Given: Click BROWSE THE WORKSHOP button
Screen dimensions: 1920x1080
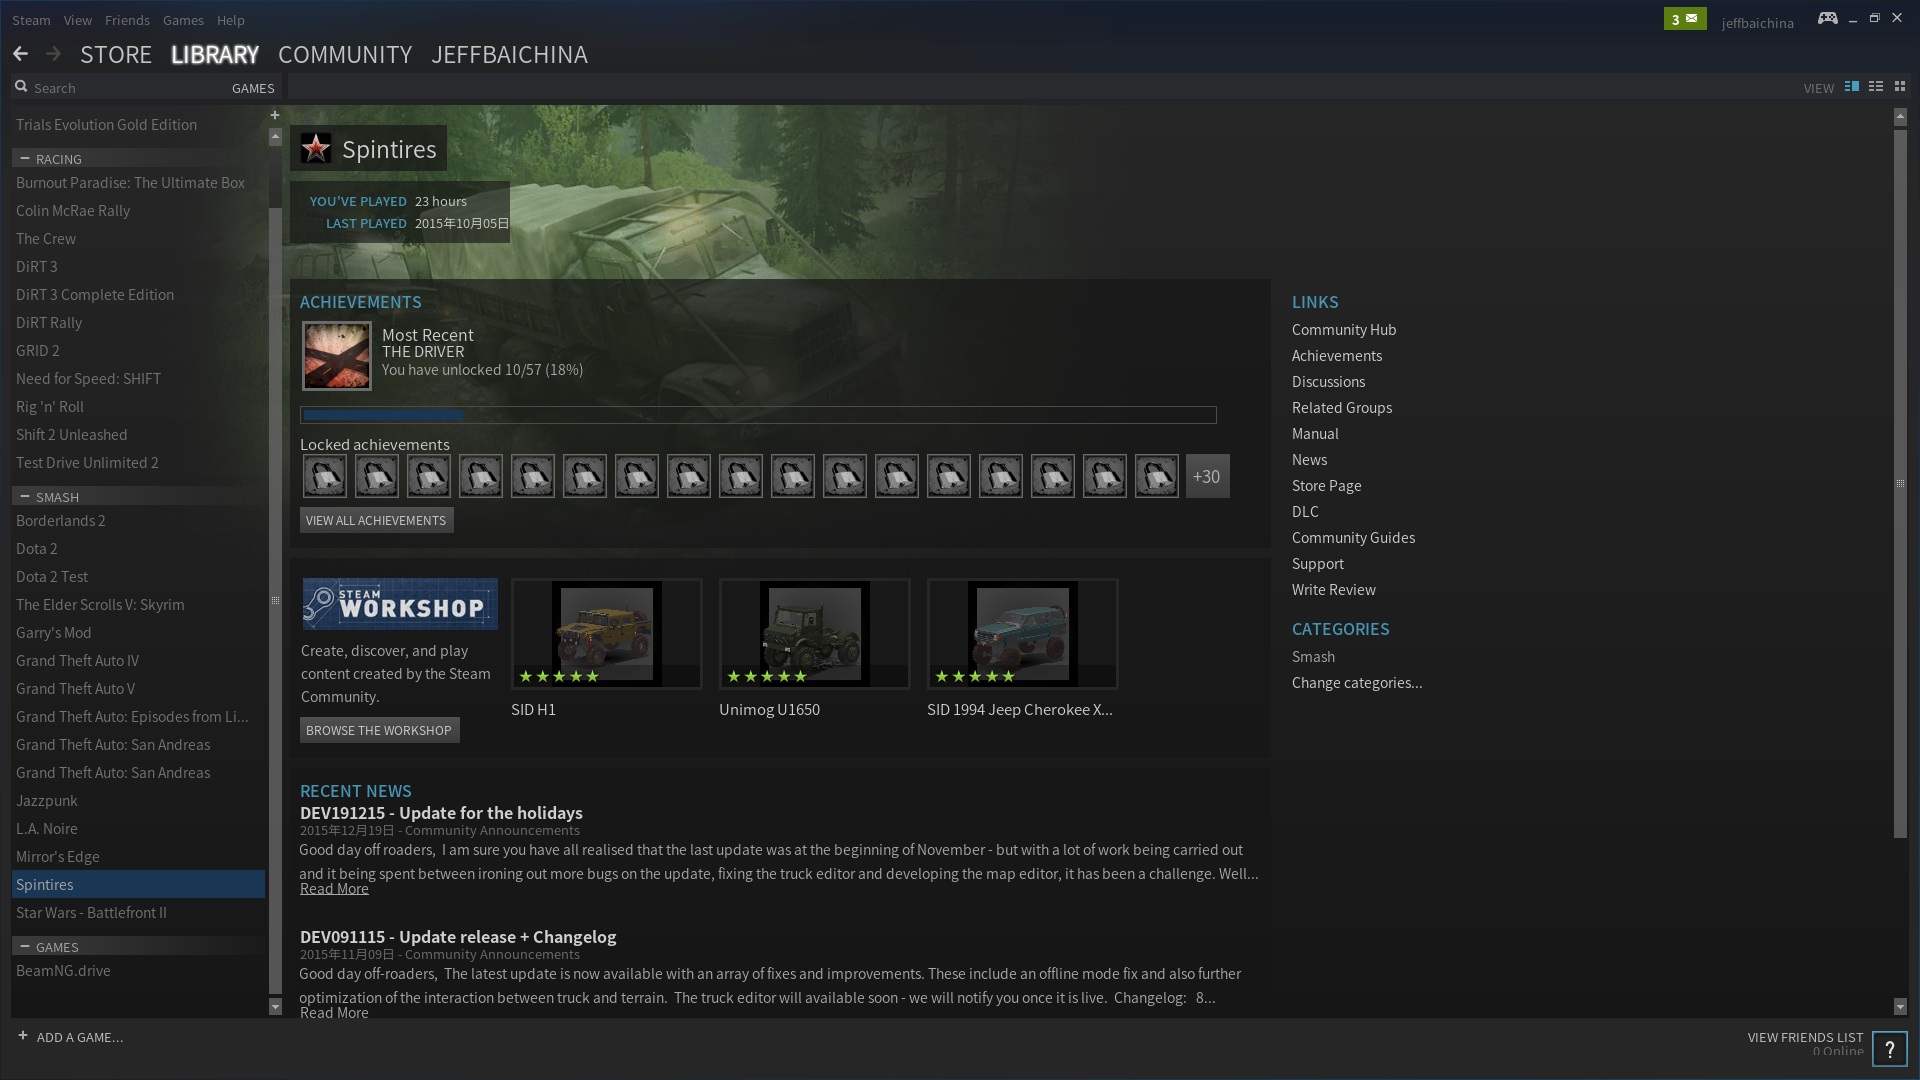Looking at the screenshot, I should [x=379, y=730].
